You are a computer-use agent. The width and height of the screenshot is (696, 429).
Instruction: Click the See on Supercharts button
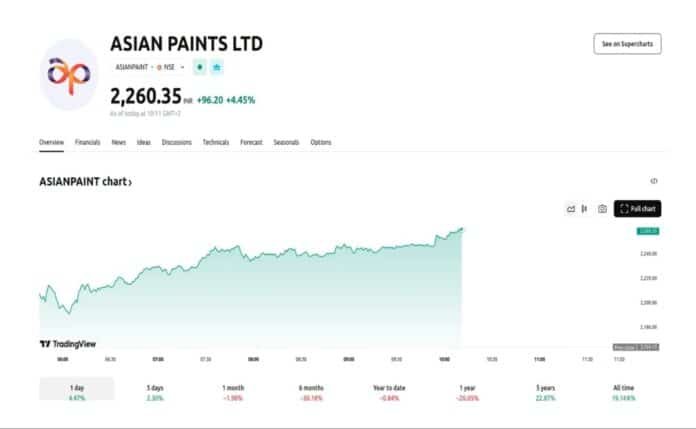(626, 44)
